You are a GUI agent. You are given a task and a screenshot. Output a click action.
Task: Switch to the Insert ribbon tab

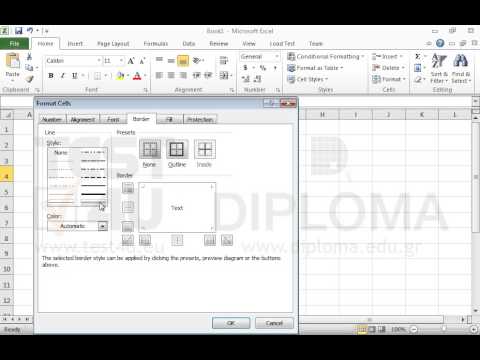tap(75, 44)
